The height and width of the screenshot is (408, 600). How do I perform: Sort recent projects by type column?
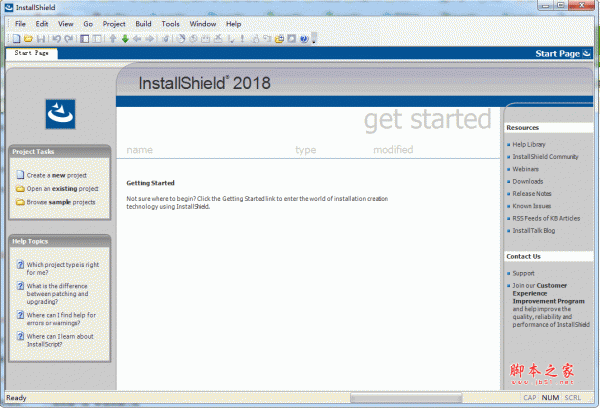pos(305,150)
